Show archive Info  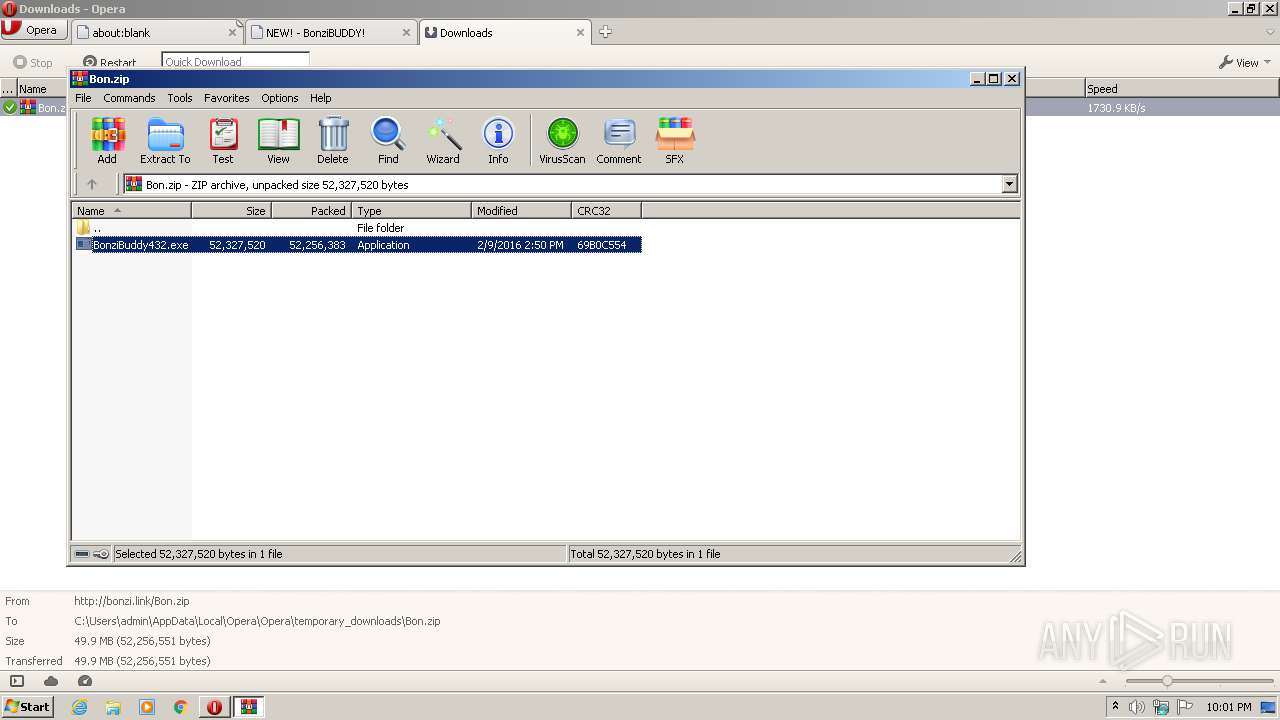(498, 140)
